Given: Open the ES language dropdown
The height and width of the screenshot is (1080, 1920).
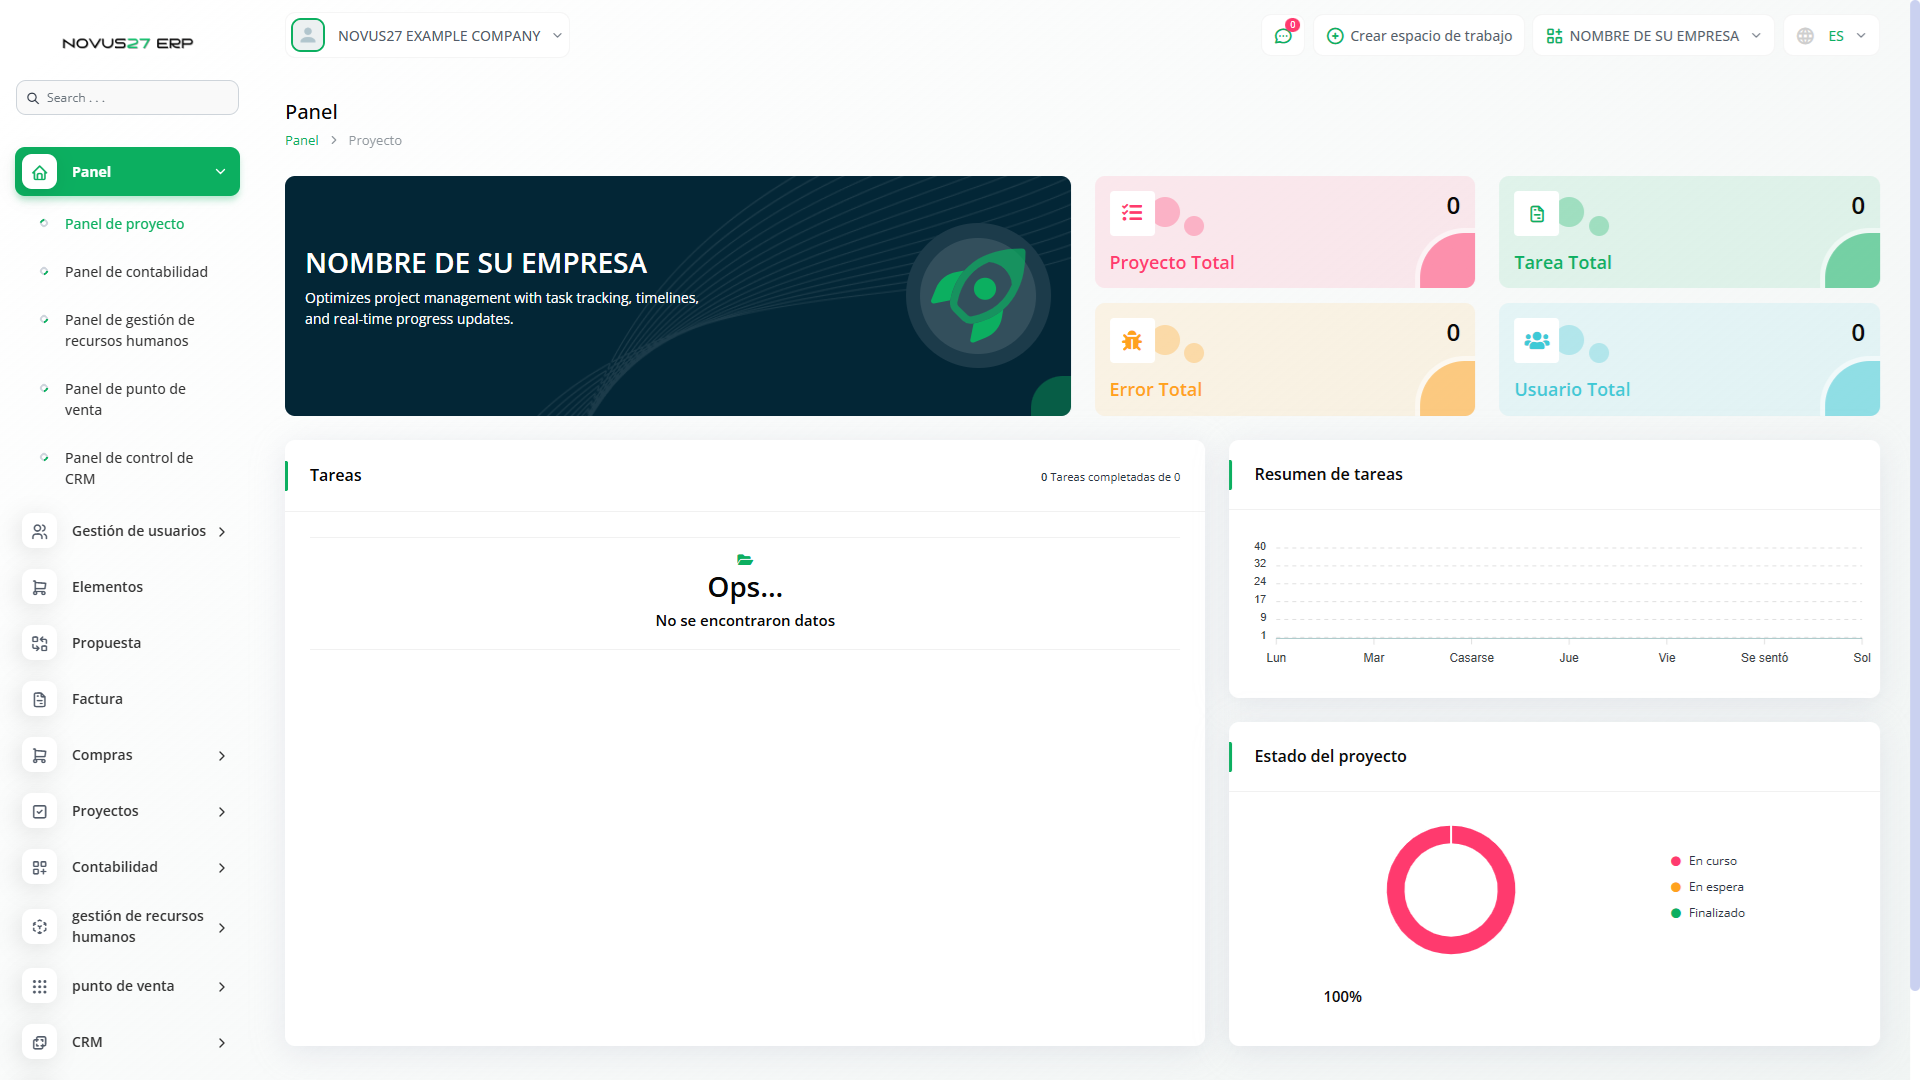Looking at the screenshot, I should pyautogui.click(x=1832, y=36).
